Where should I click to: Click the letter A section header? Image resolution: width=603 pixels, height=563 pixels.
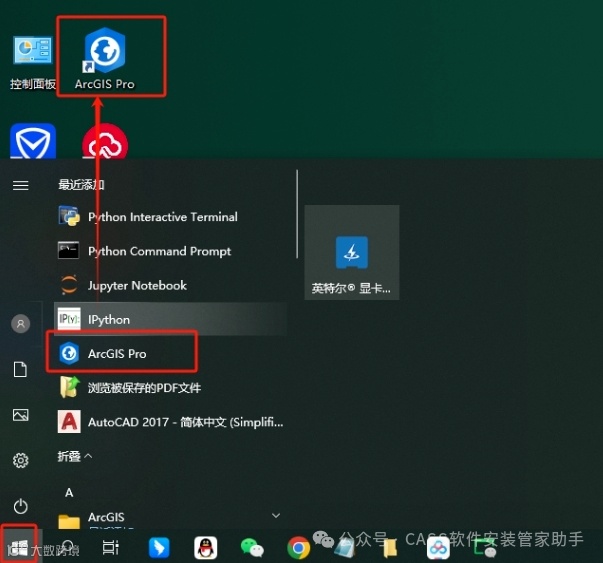coord(69,493)
